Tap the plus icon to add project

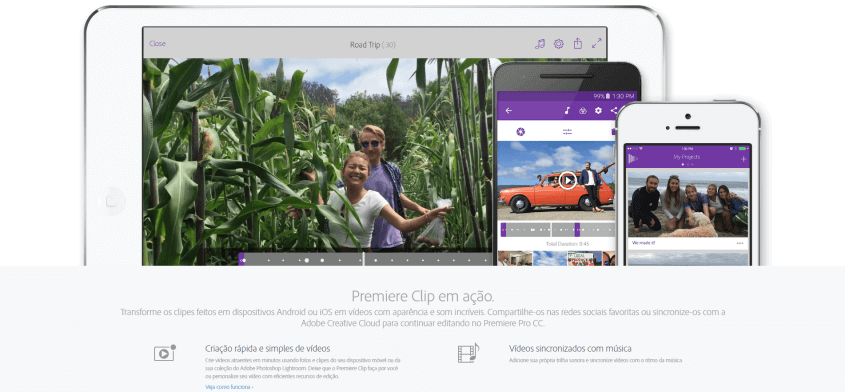[744, 159]
